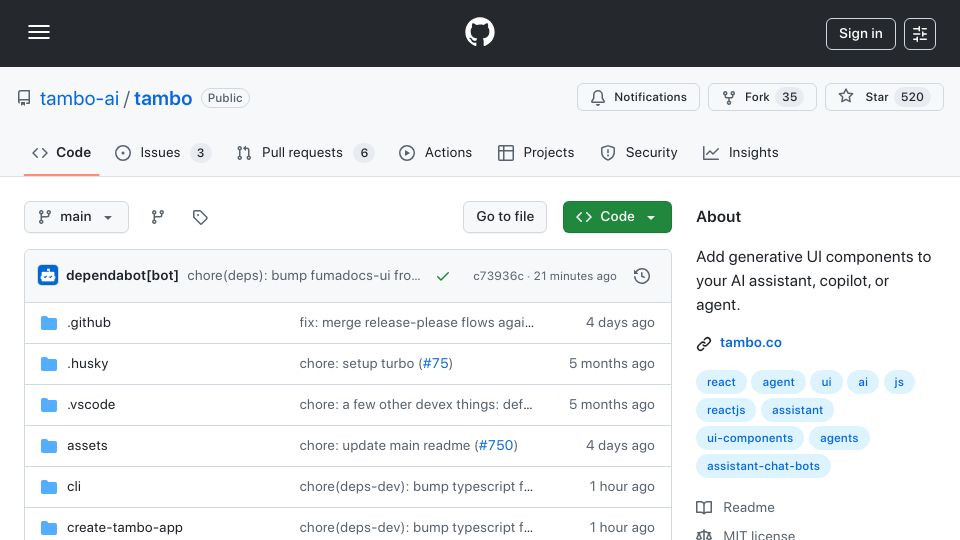The image size is (960, 540).
Task: Click the Go to file button
Action: [x=504, y=217]
